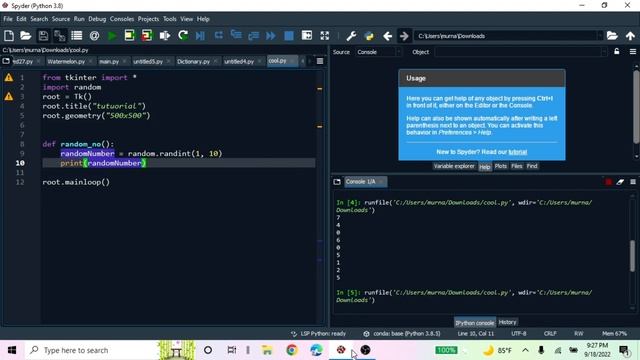640x360 pixels.
Task: Click warning icon on line 1
Action: pos(9,78)
